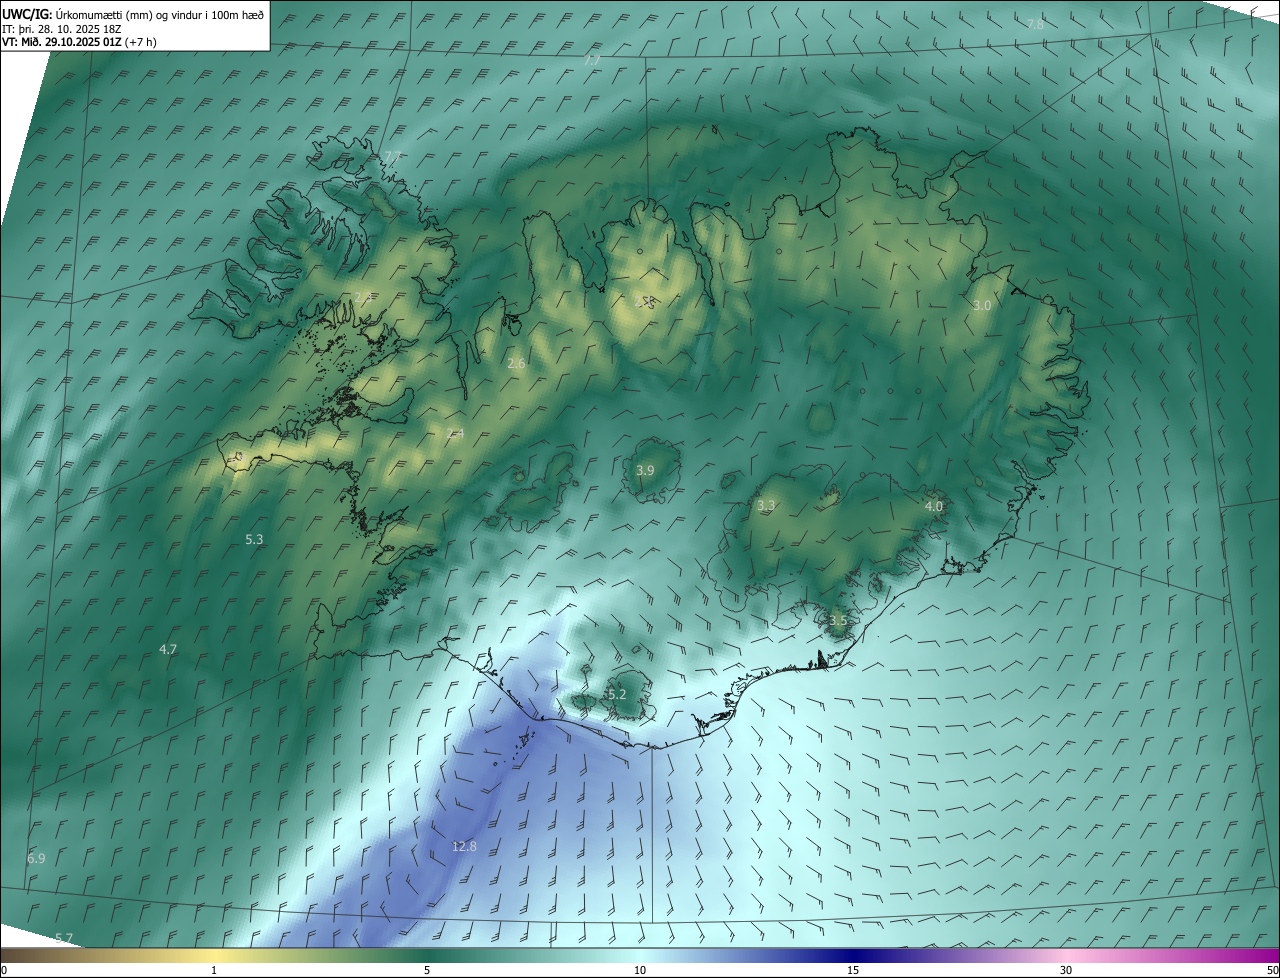This screenshot has width=1280, height=978.
Task: Click the colorbar tick label 50
Action: (x=1272, y=970)
